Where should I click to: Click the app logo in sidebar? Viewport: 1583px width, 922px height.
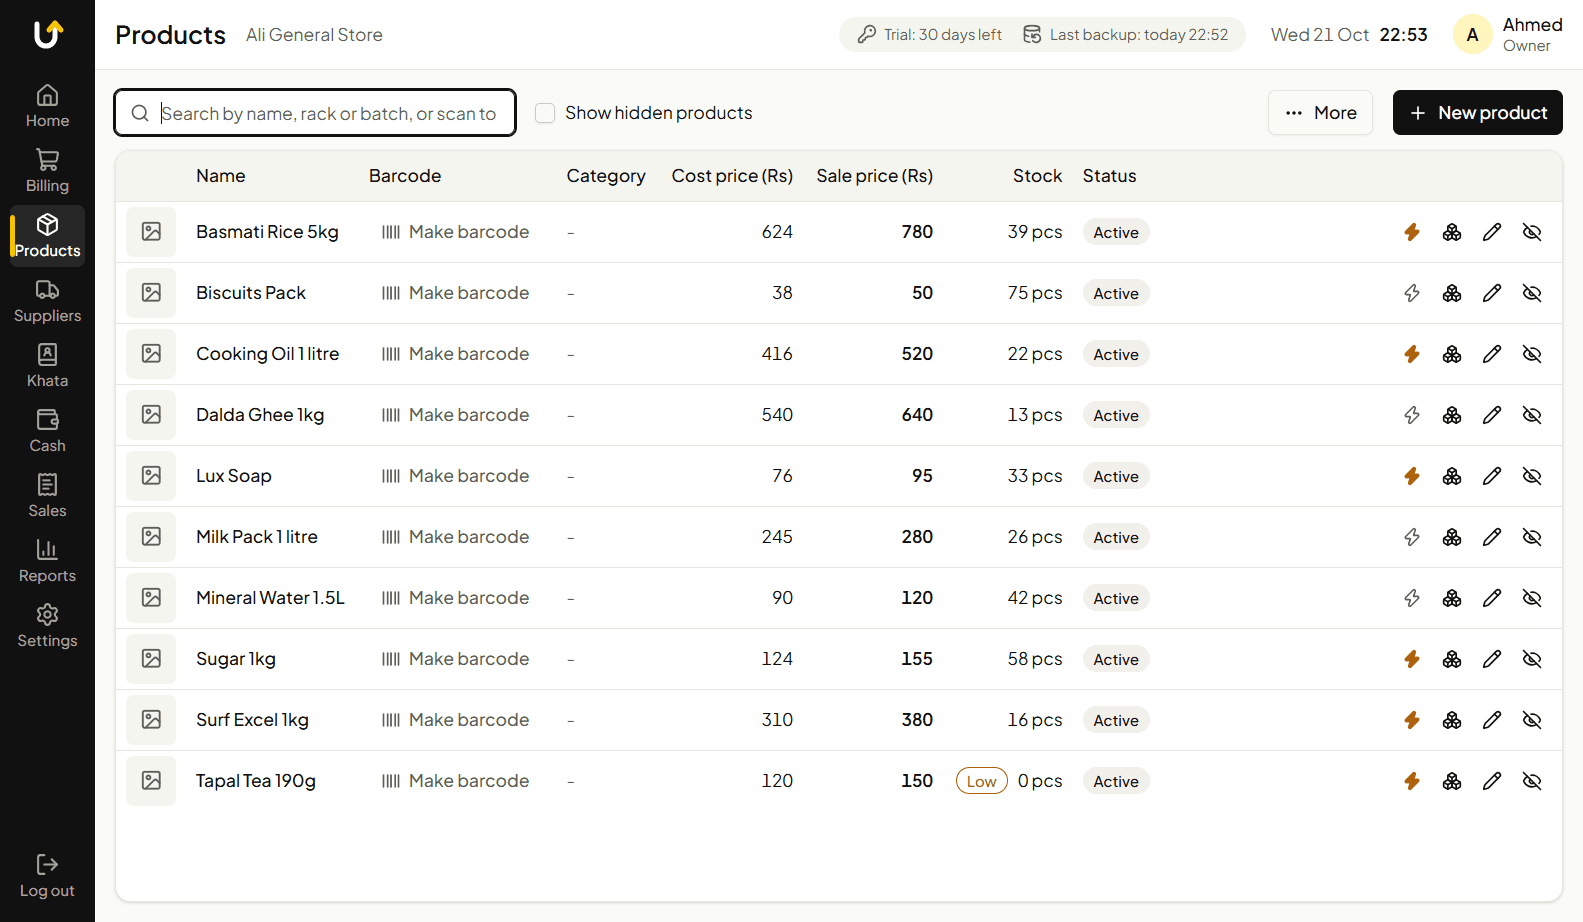pyautogui.click(x=47, y=35)
